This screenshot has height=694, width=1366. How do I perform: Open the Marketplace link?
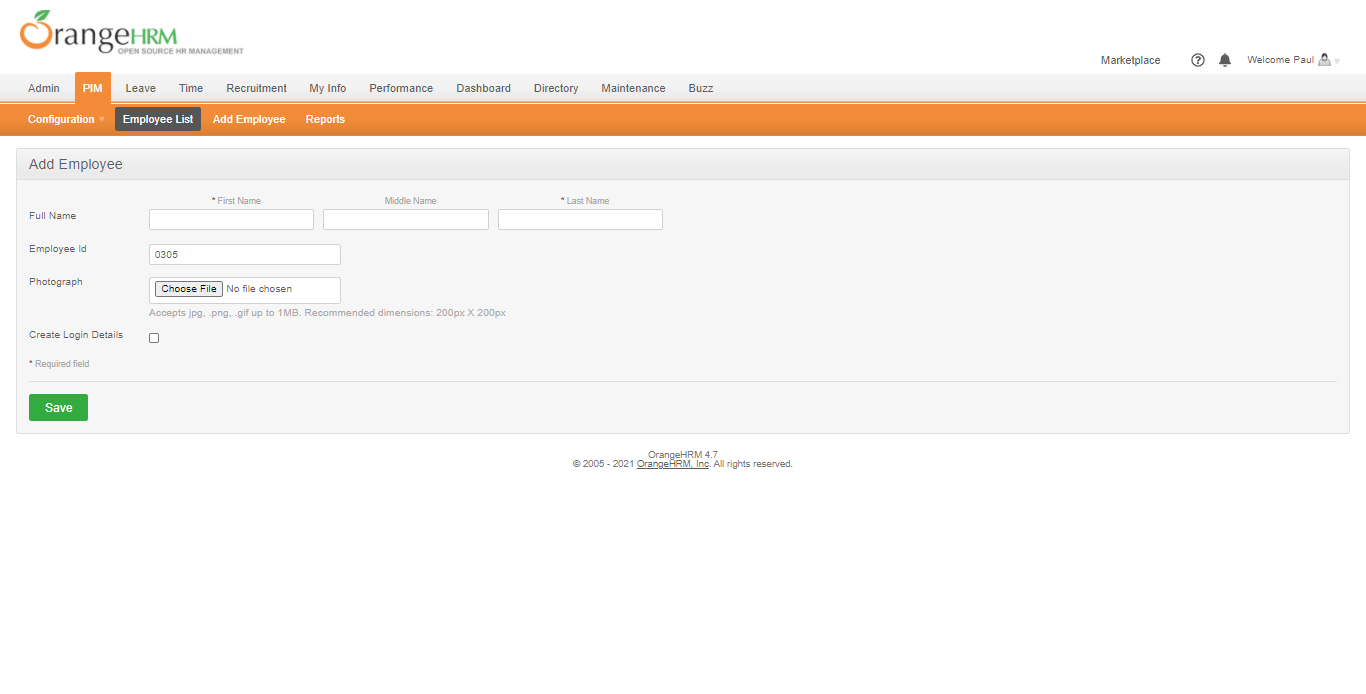click(x=1131, y=60)
